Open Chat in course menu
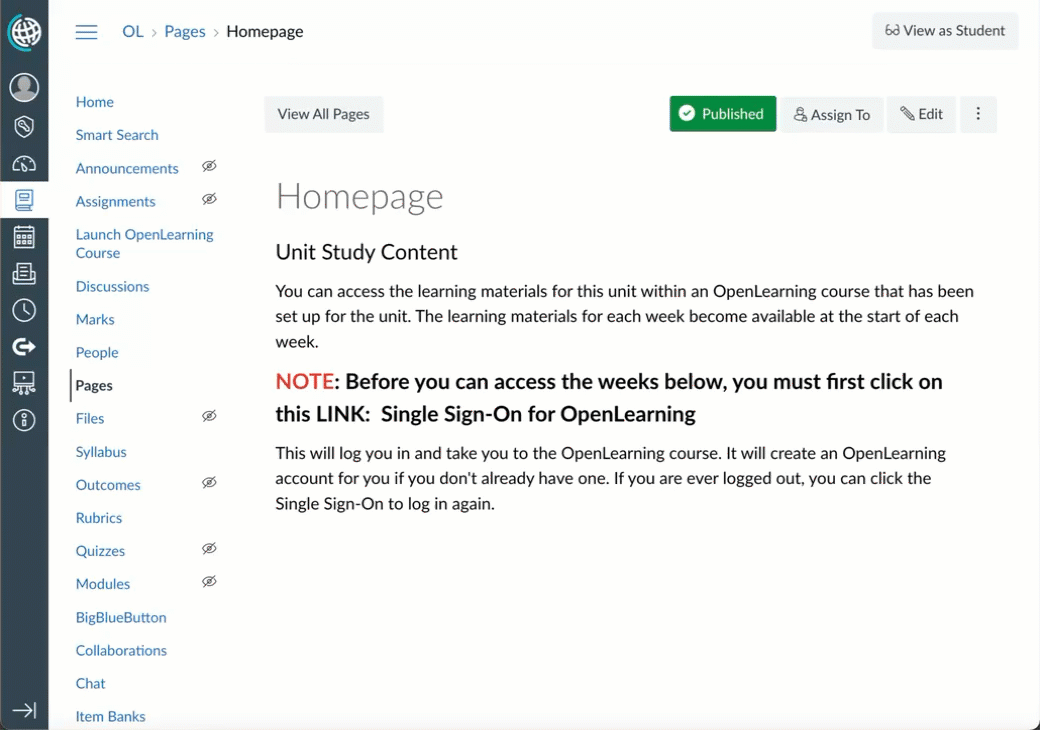Viewport: 1040px width, 730px height. click(x=90, y=684)
